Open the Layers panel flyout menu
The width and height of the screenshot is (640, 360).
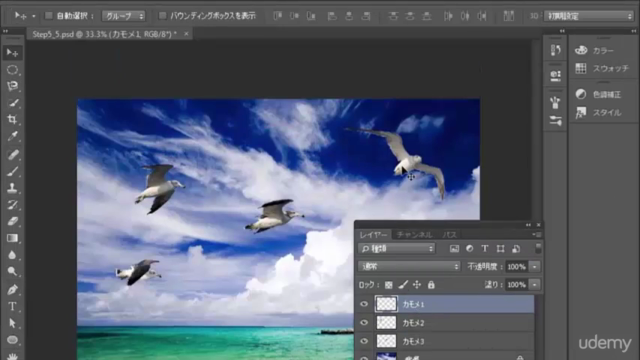coord(538,235)
